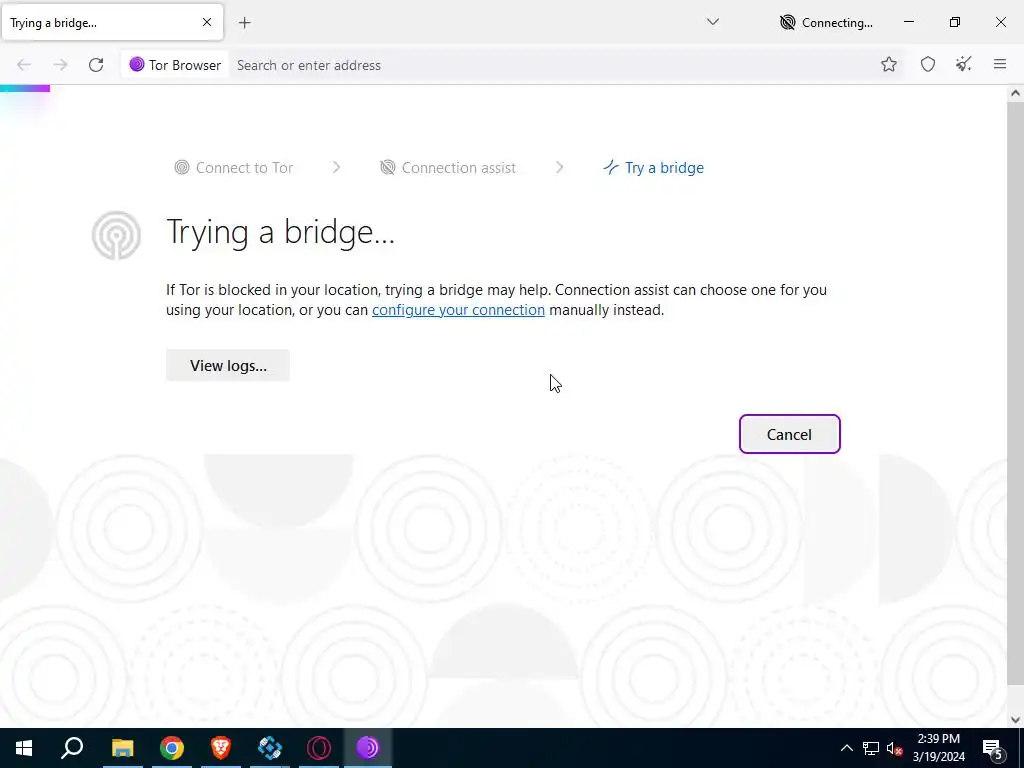This screenshot has width=1024, height=768.
Task: Open network status tray icon
Action: point(871,748)
